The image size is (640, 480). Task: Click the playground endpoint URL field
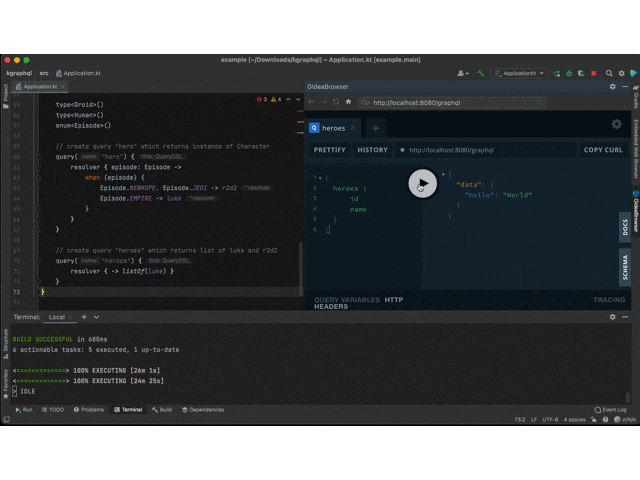tap(486, 150)
